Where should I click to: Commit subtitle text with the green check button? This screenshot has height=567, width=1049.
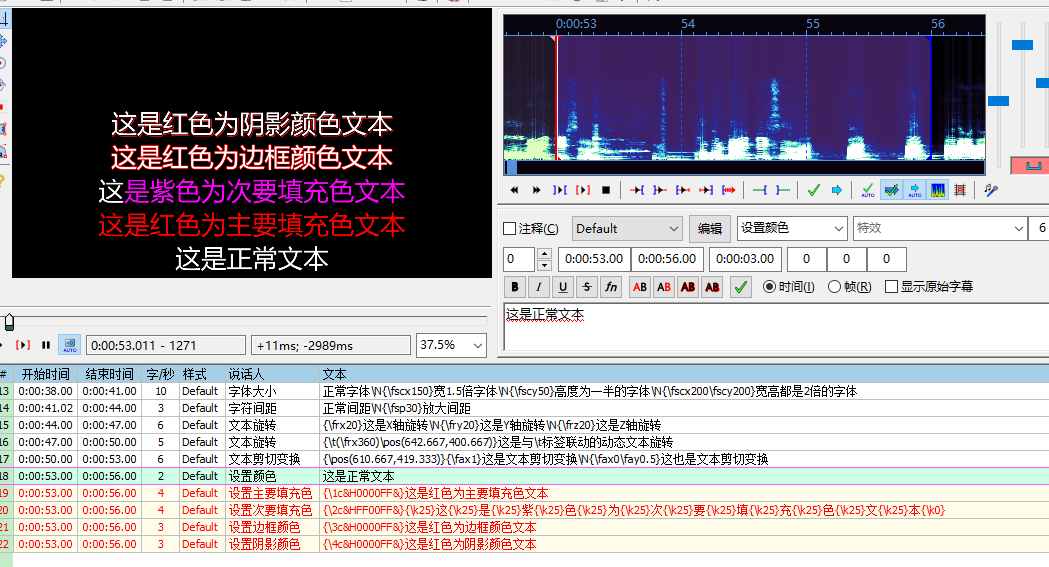pyautogui.click(x=741, y=287)
